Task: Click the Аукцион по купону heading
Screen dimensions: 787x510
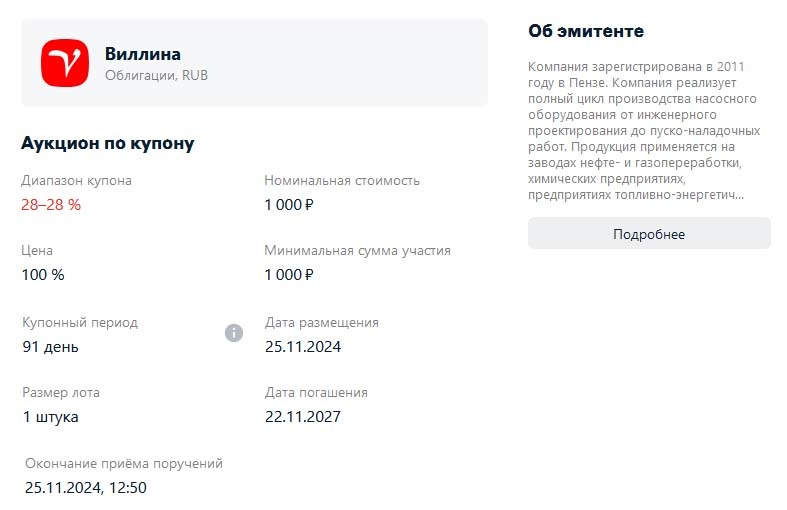Action: coord(108,143)
